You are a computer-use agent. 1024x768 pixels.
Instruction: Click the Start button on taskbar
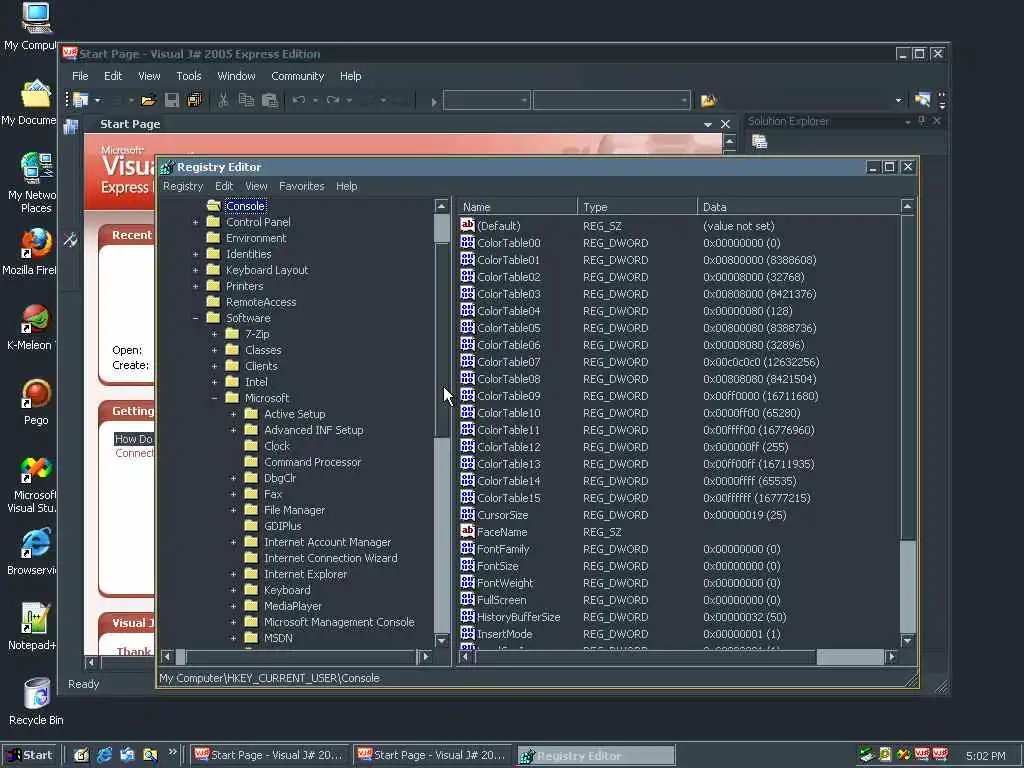tap(30, 755)
